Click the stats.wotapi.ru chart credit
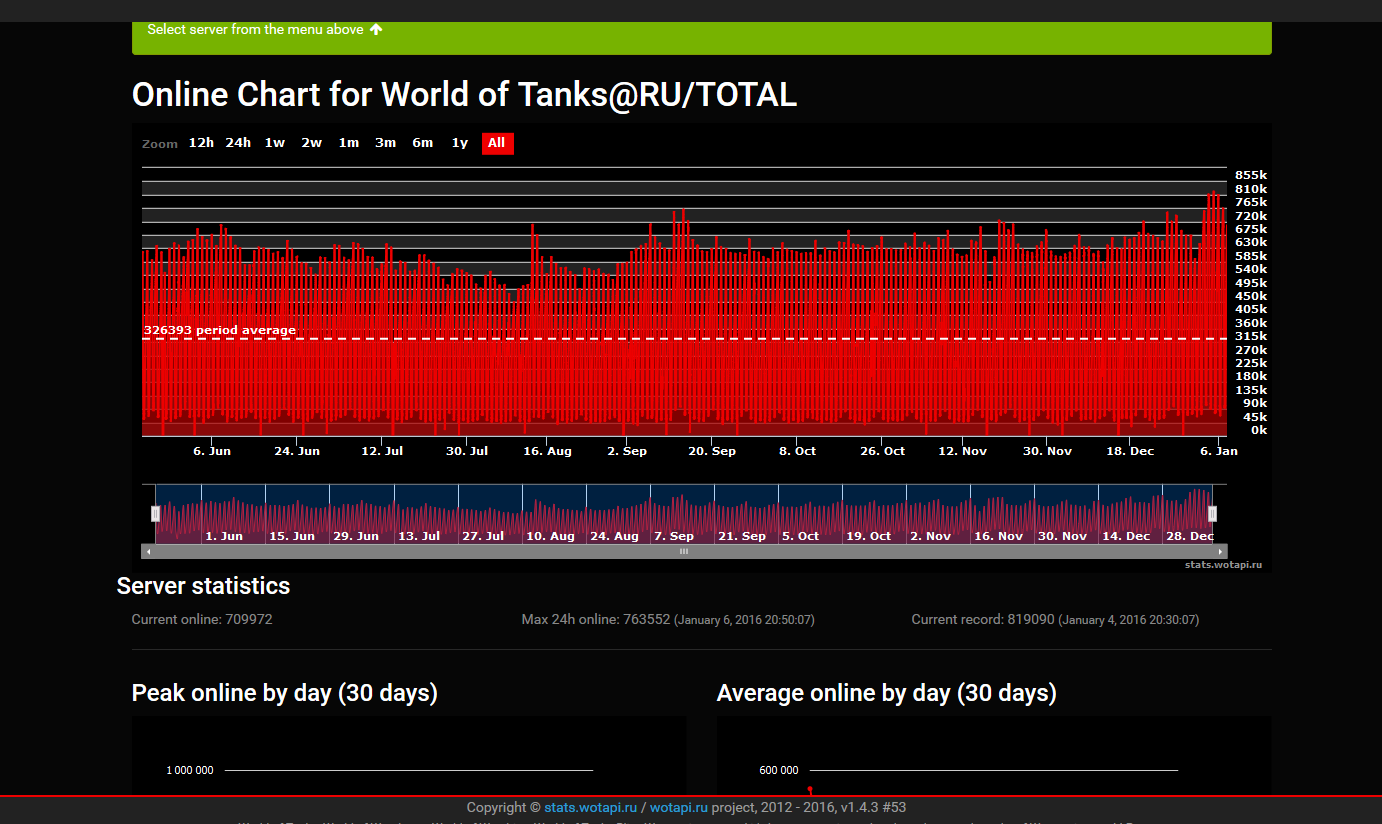The image size is (1382, 824). tap(1223, 565)
